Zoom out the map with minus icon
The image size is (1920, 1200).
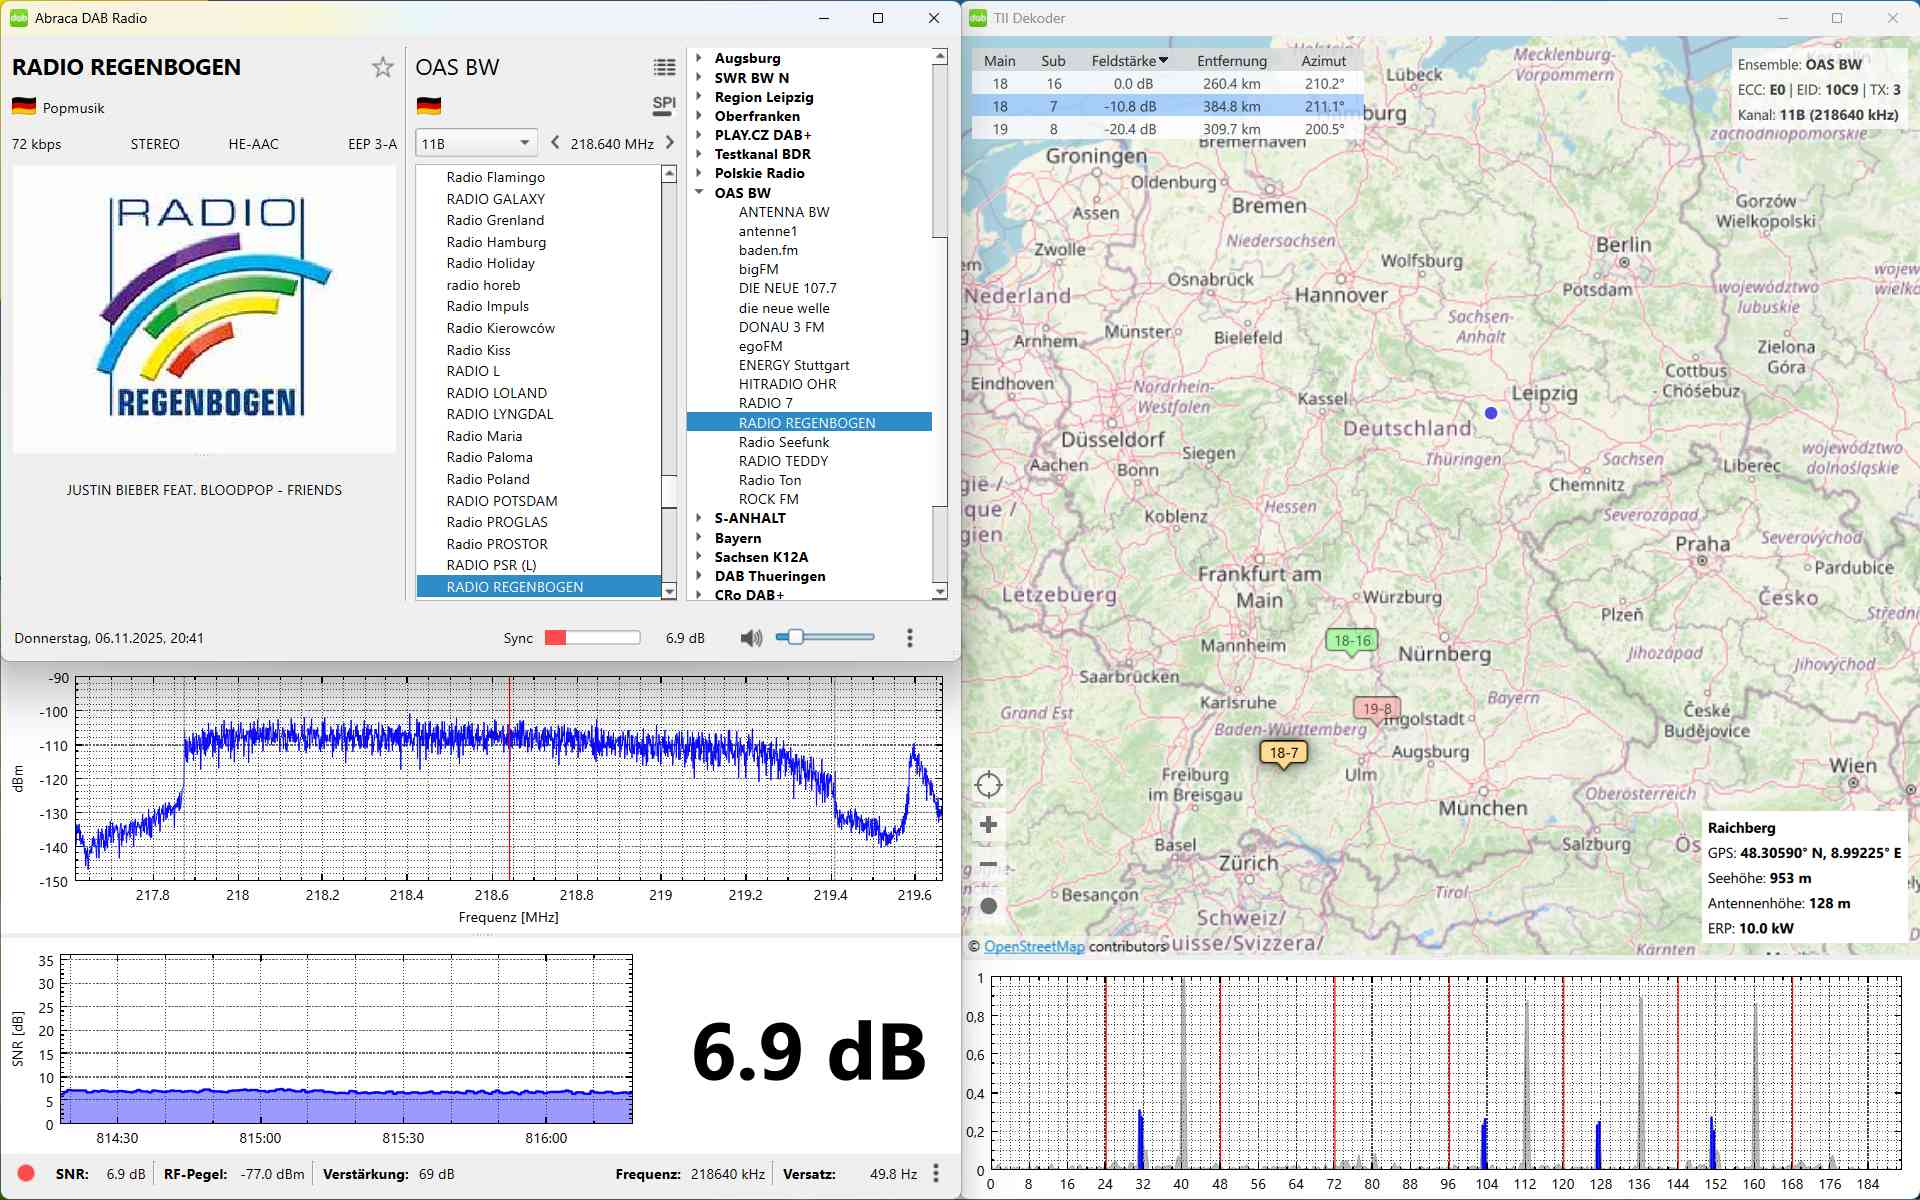[988, 864]
